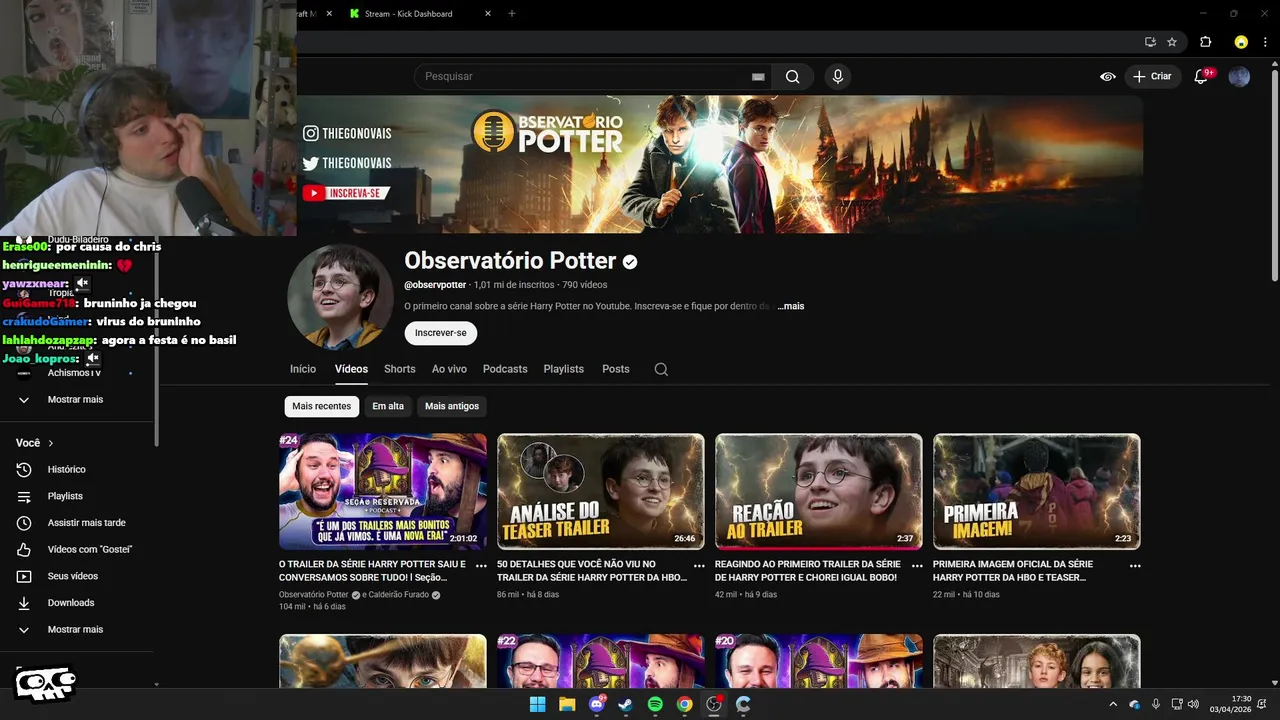Expand channel description with ...mais
Image resolution: width=1280 pixels, height=720 pixels.
[791, 306]
